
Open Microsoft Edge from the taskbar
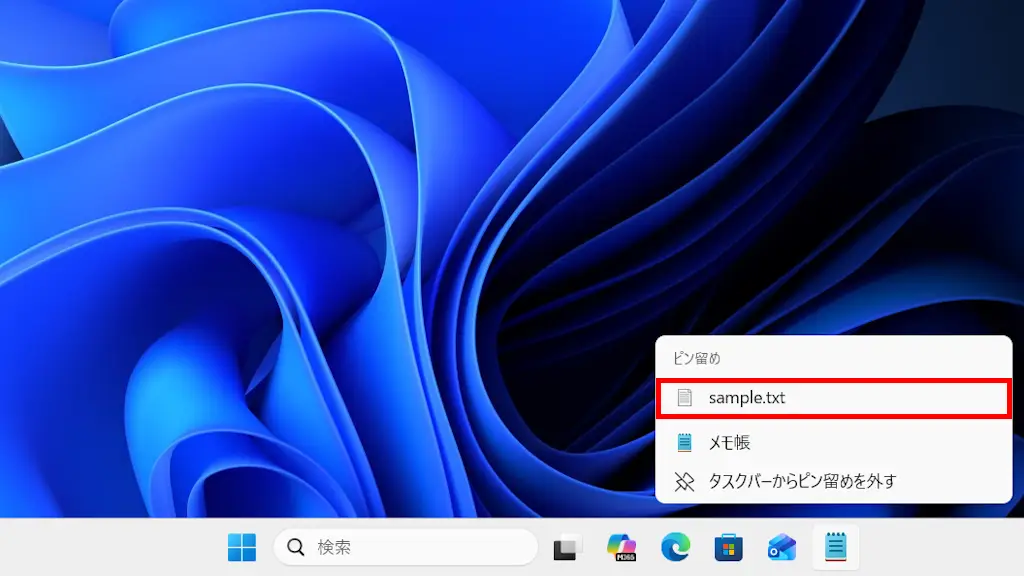point(675,547)
